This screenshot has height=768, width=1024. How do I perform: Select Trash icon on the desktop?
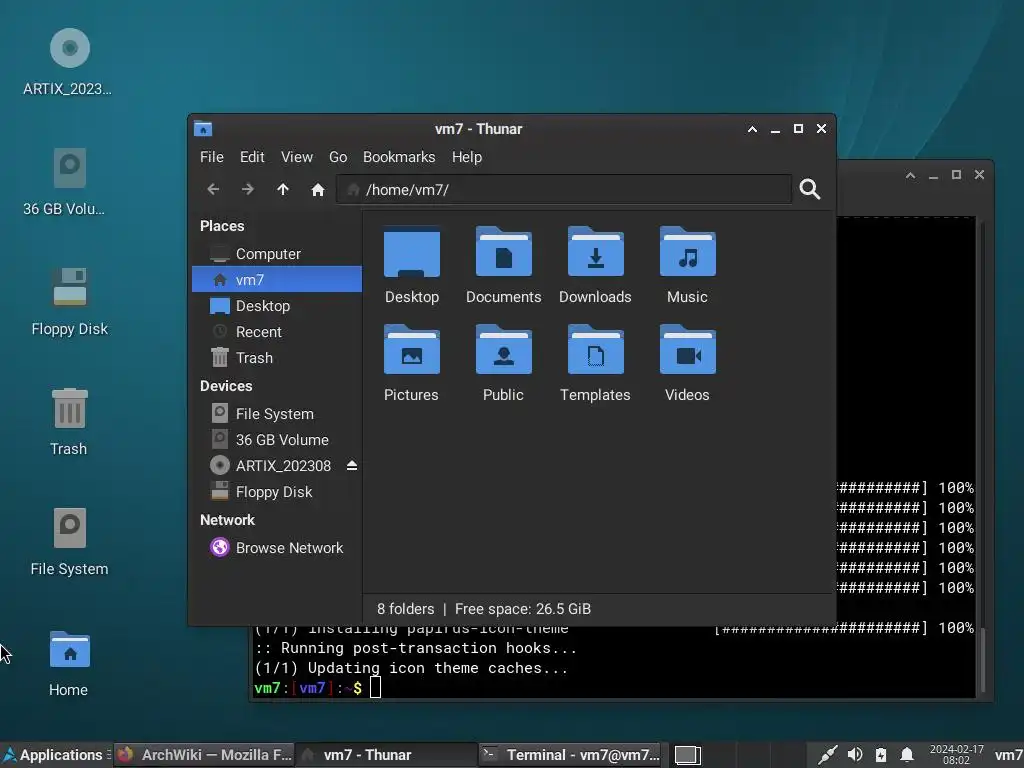(x=69, y=422)
